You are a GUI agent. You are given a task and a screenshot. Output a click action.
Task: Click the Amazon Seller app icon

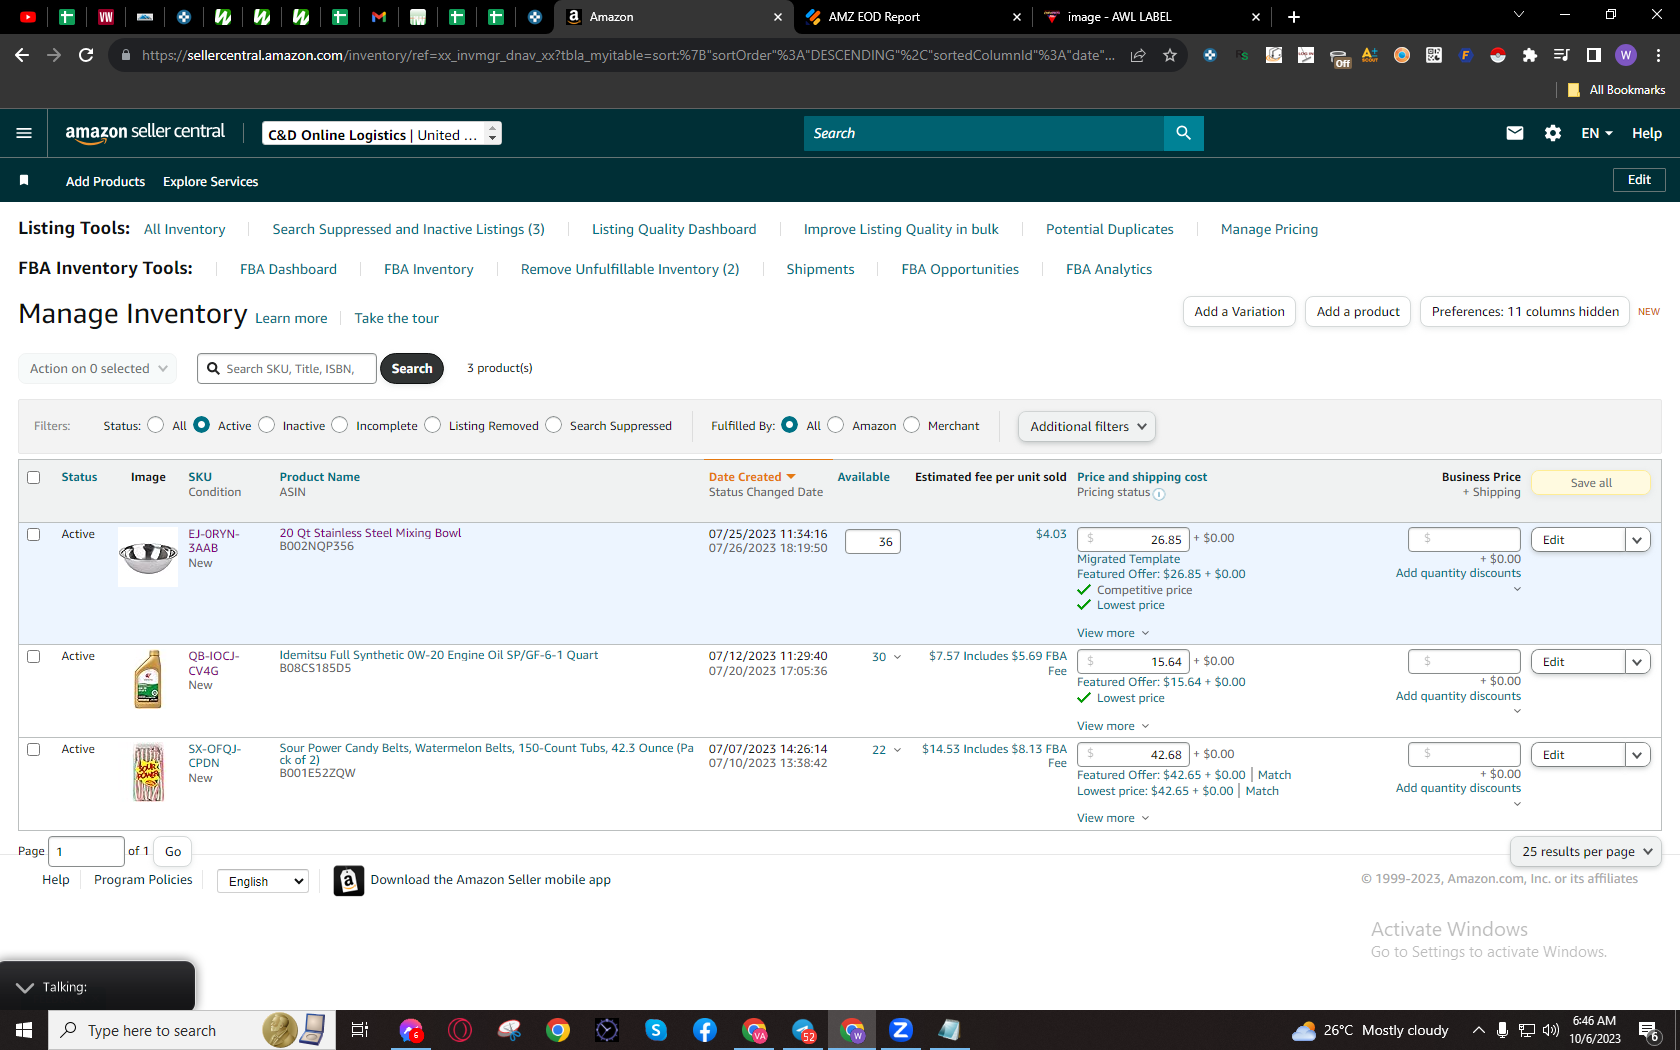pos(348,880)
